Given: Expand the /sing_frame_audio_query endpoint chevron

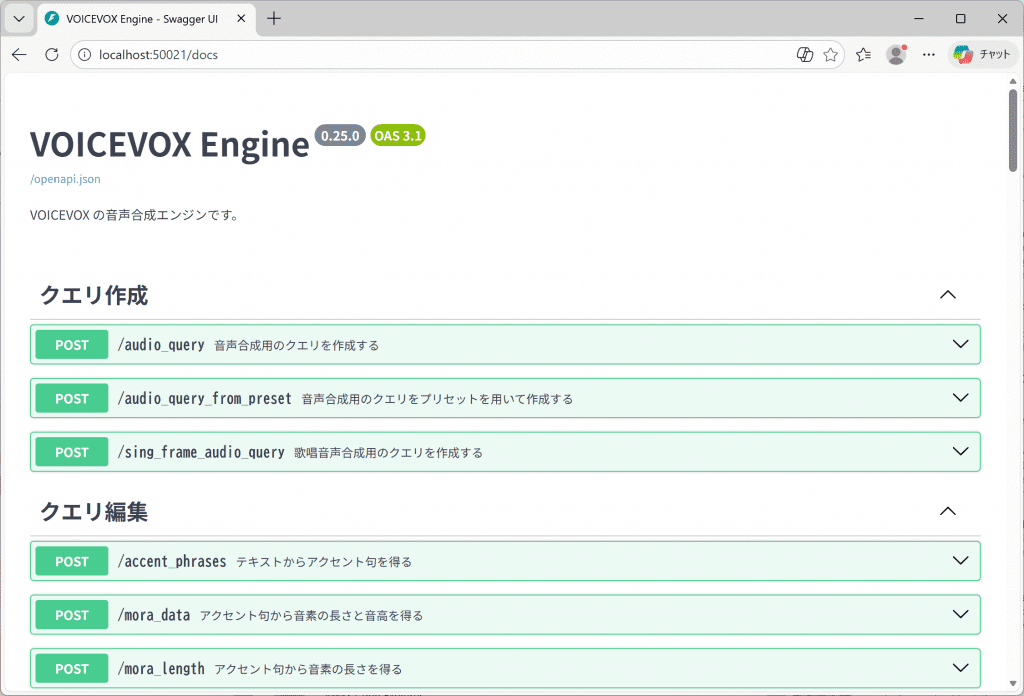Looking at the screenshot, I should pyautogui.click(x=960, y=451).
